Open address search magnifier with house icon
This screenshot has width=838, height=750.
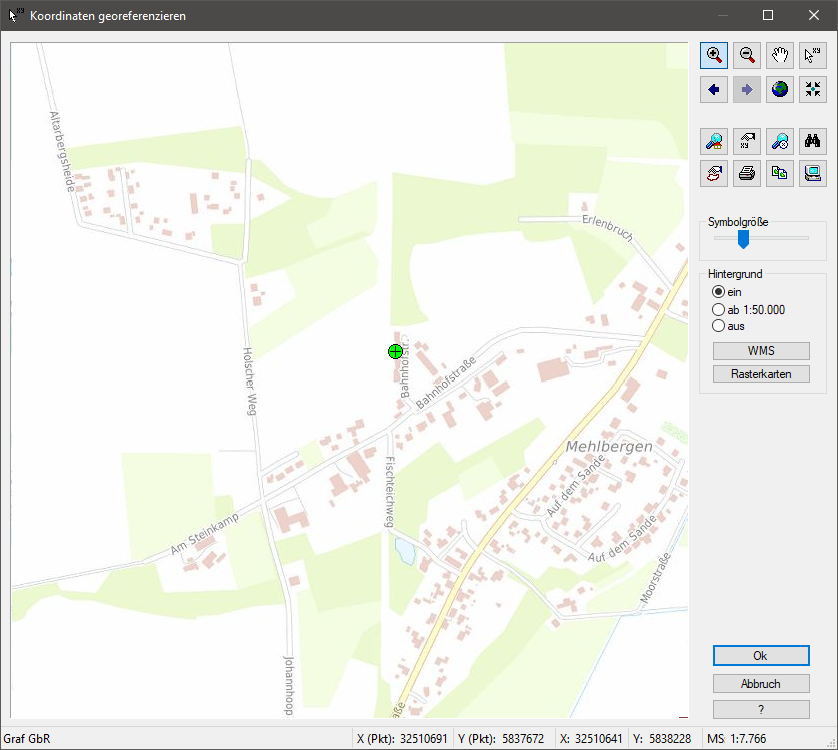[713, 141]
